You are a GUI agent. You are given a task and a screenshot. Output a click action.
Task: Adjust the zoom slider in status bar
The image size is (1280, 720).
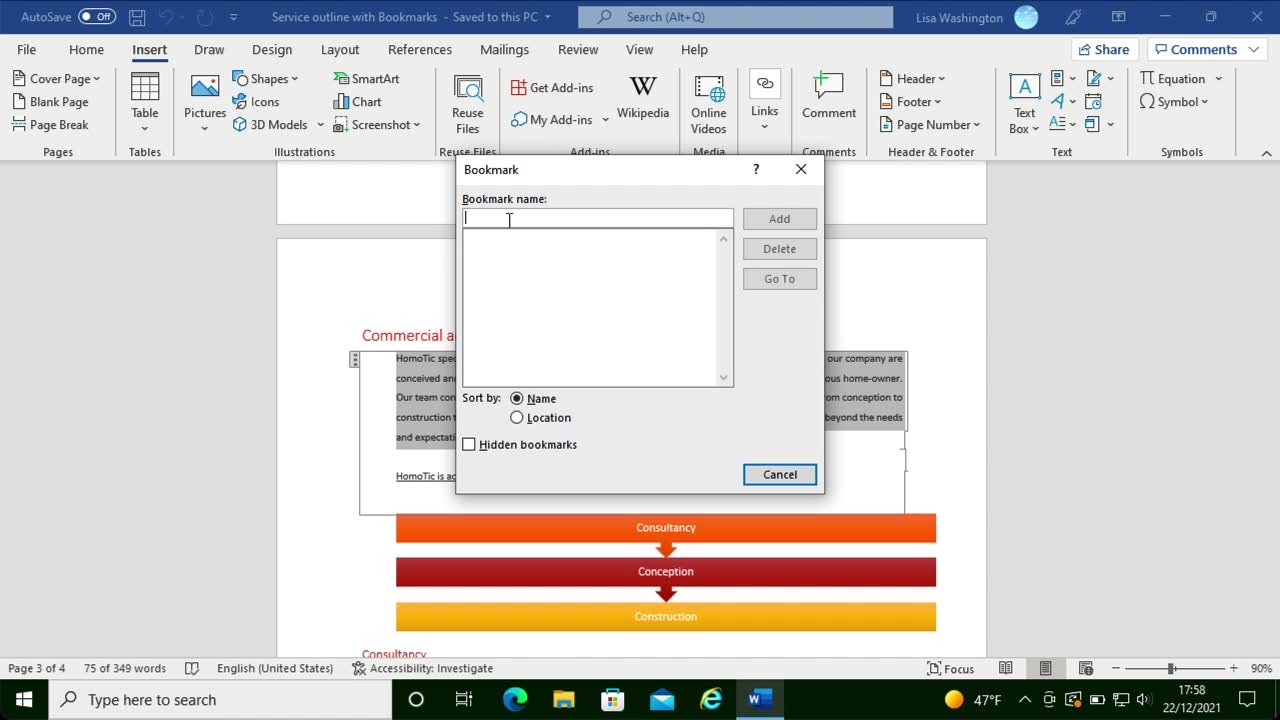1171,668
